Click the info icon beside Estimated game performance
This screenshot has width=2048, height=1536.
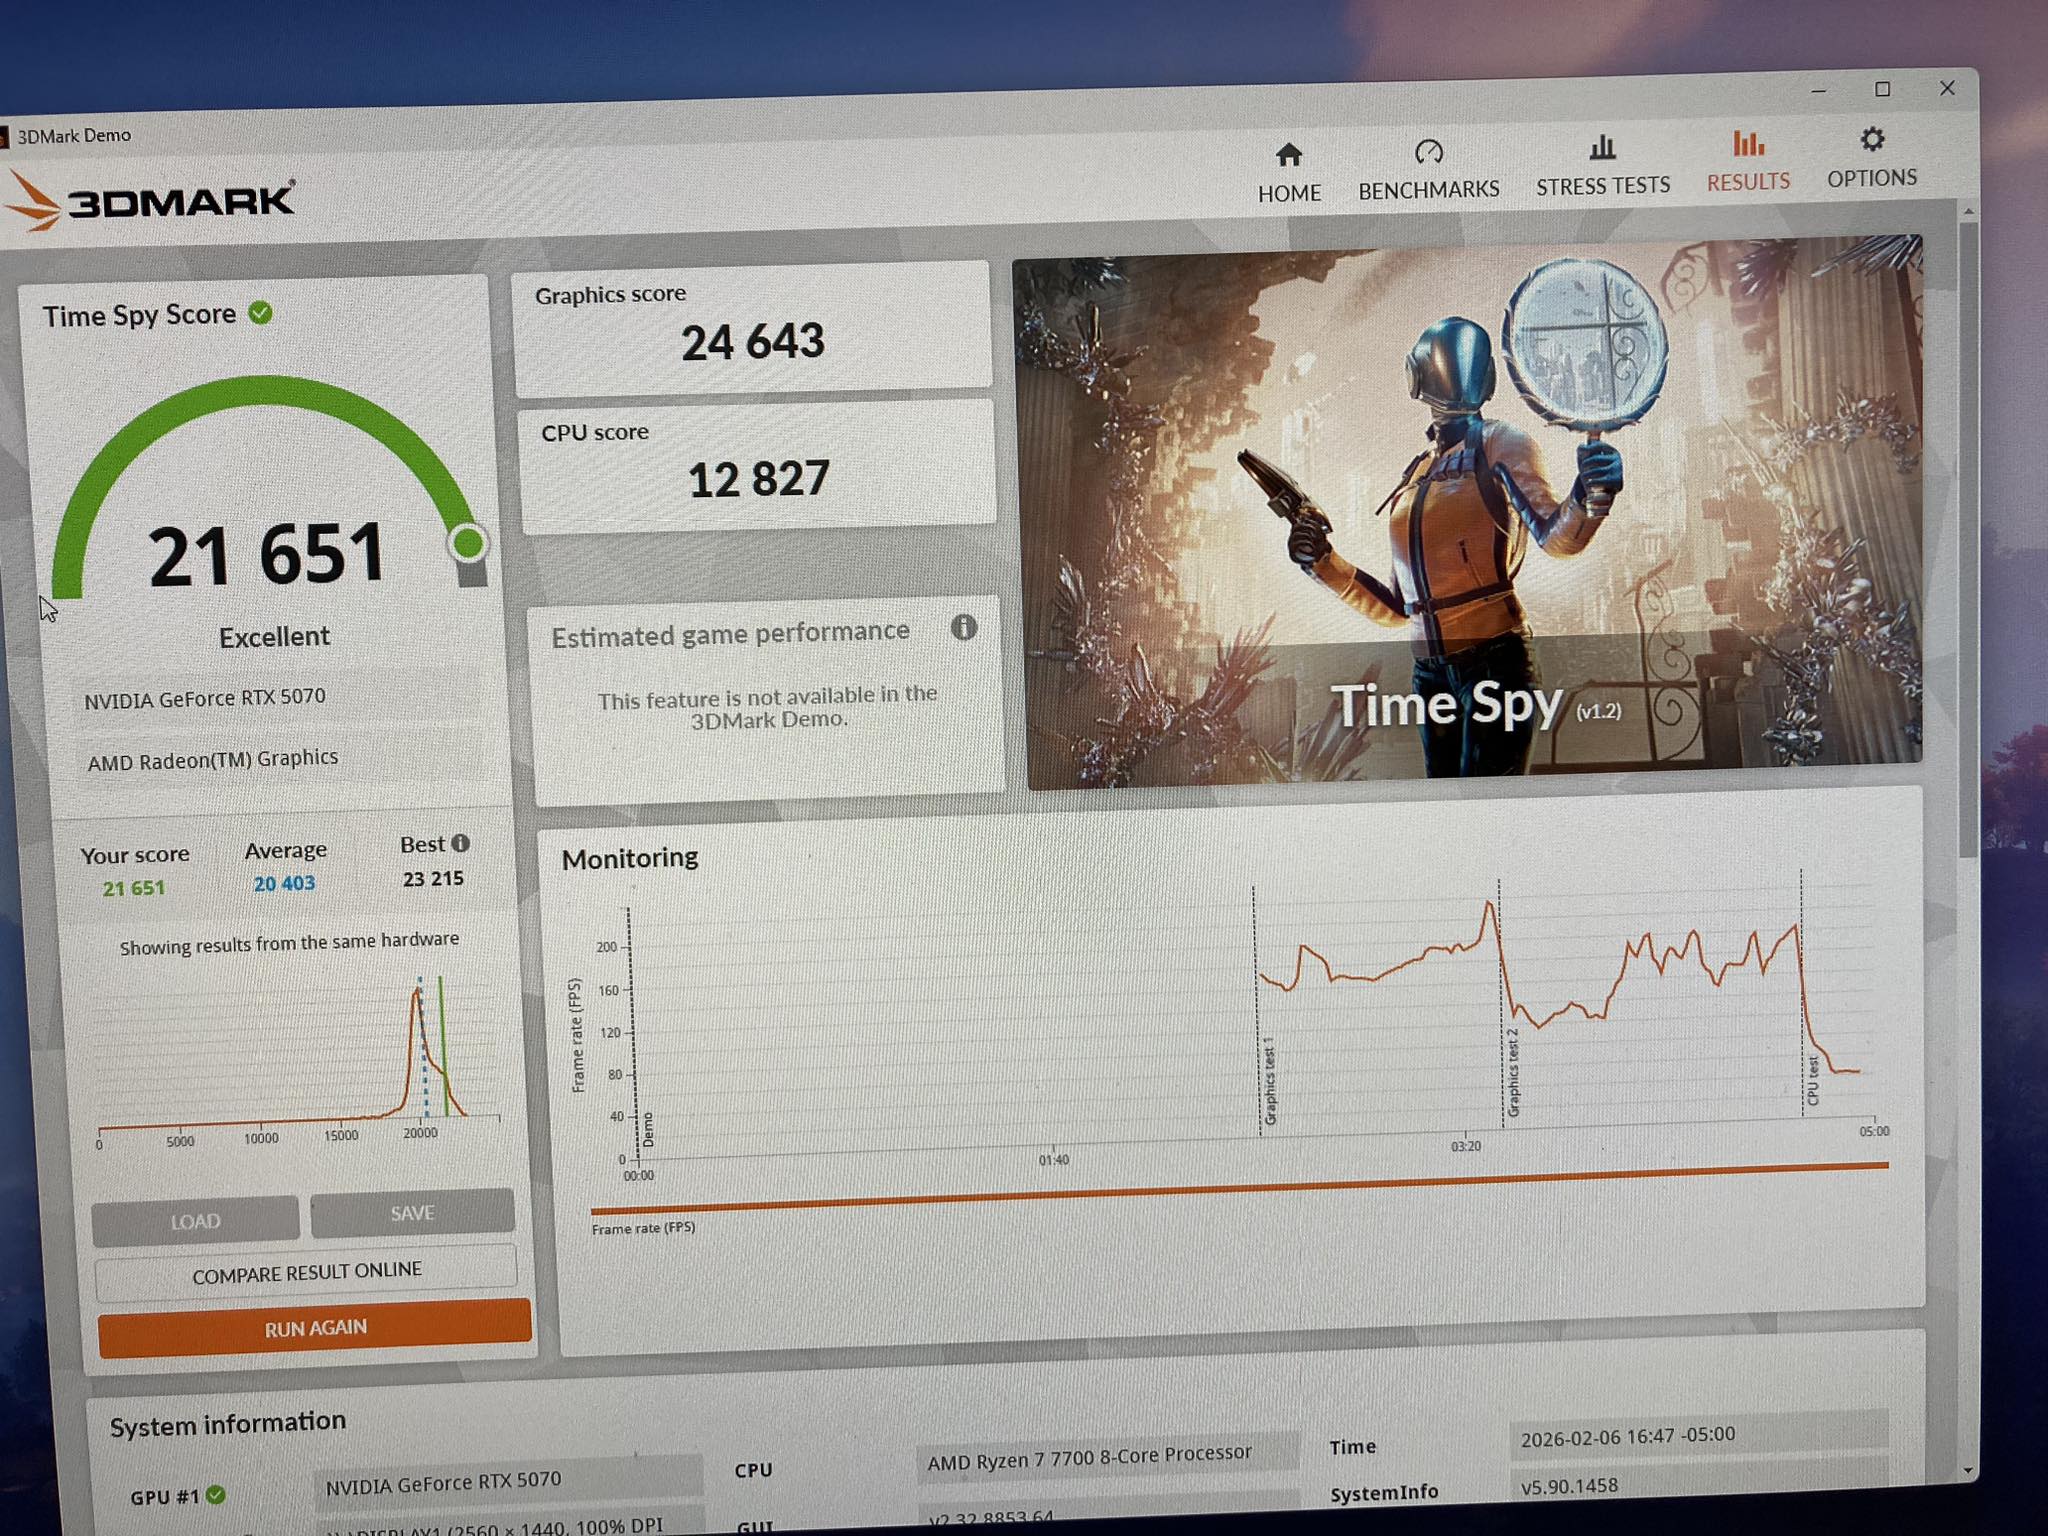click(x=963, y=627)
